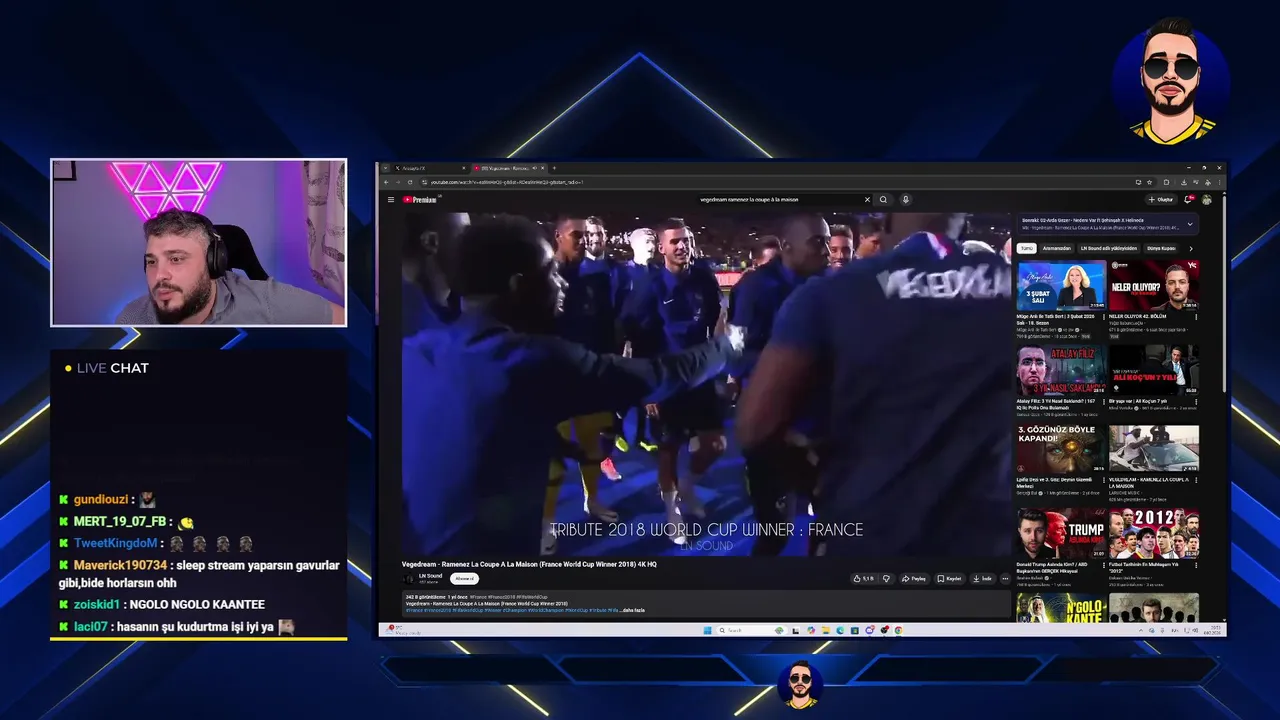Viewport: 1280px width, 720px height.
Task: Open options for Futbol Tarihinin 2012 video
Action: tap(1196, 565)
